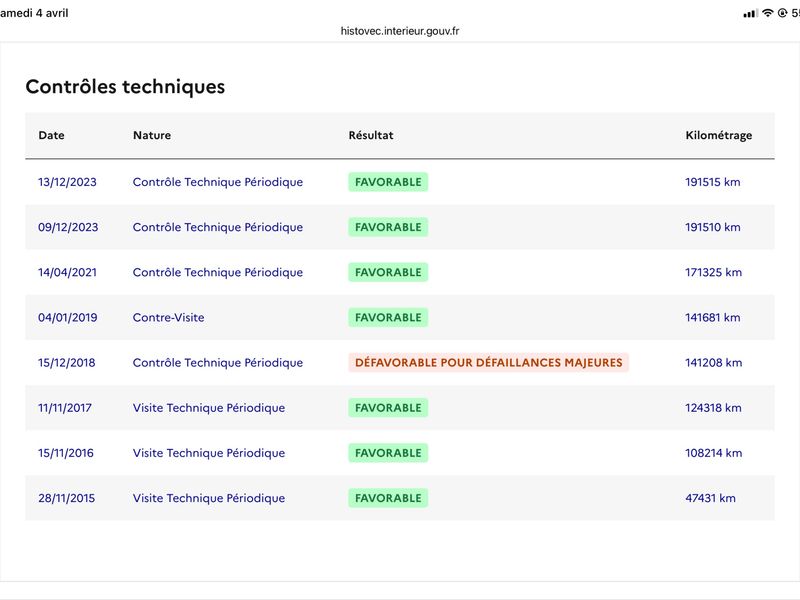Image resolution: width=800 pixels, height=600 pixels.
Task: Click Contrôle Technique Périodique for 14/04/2021
Action: 218,272
